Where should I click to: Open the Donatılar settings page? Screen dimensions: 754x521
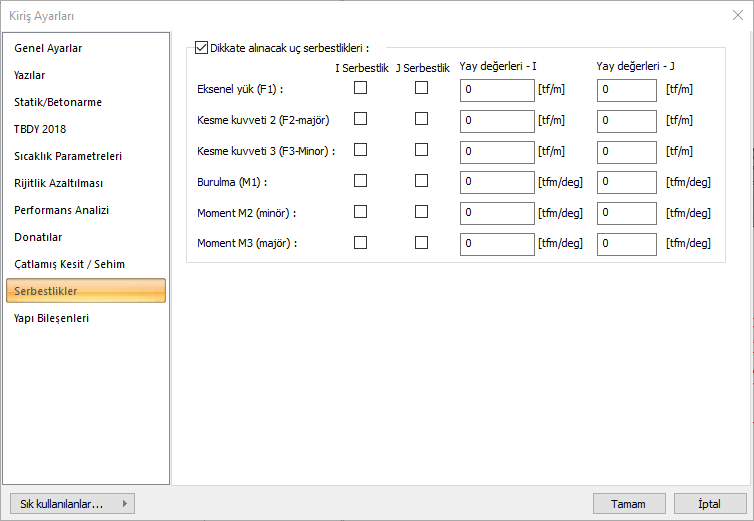tap(38, 237)
